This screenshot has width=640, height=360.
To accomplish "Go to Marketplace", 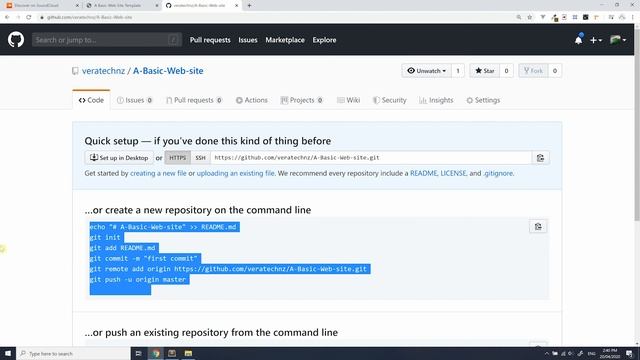I will coord(285,40).
